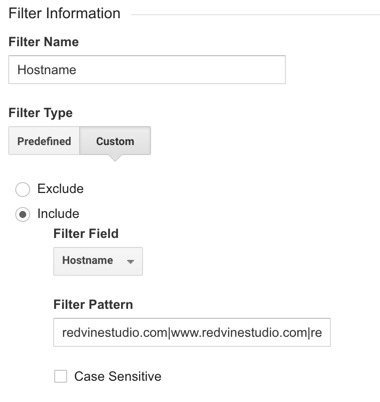Select the Include radio button
380x402 pixels.
tap(22, 214)
